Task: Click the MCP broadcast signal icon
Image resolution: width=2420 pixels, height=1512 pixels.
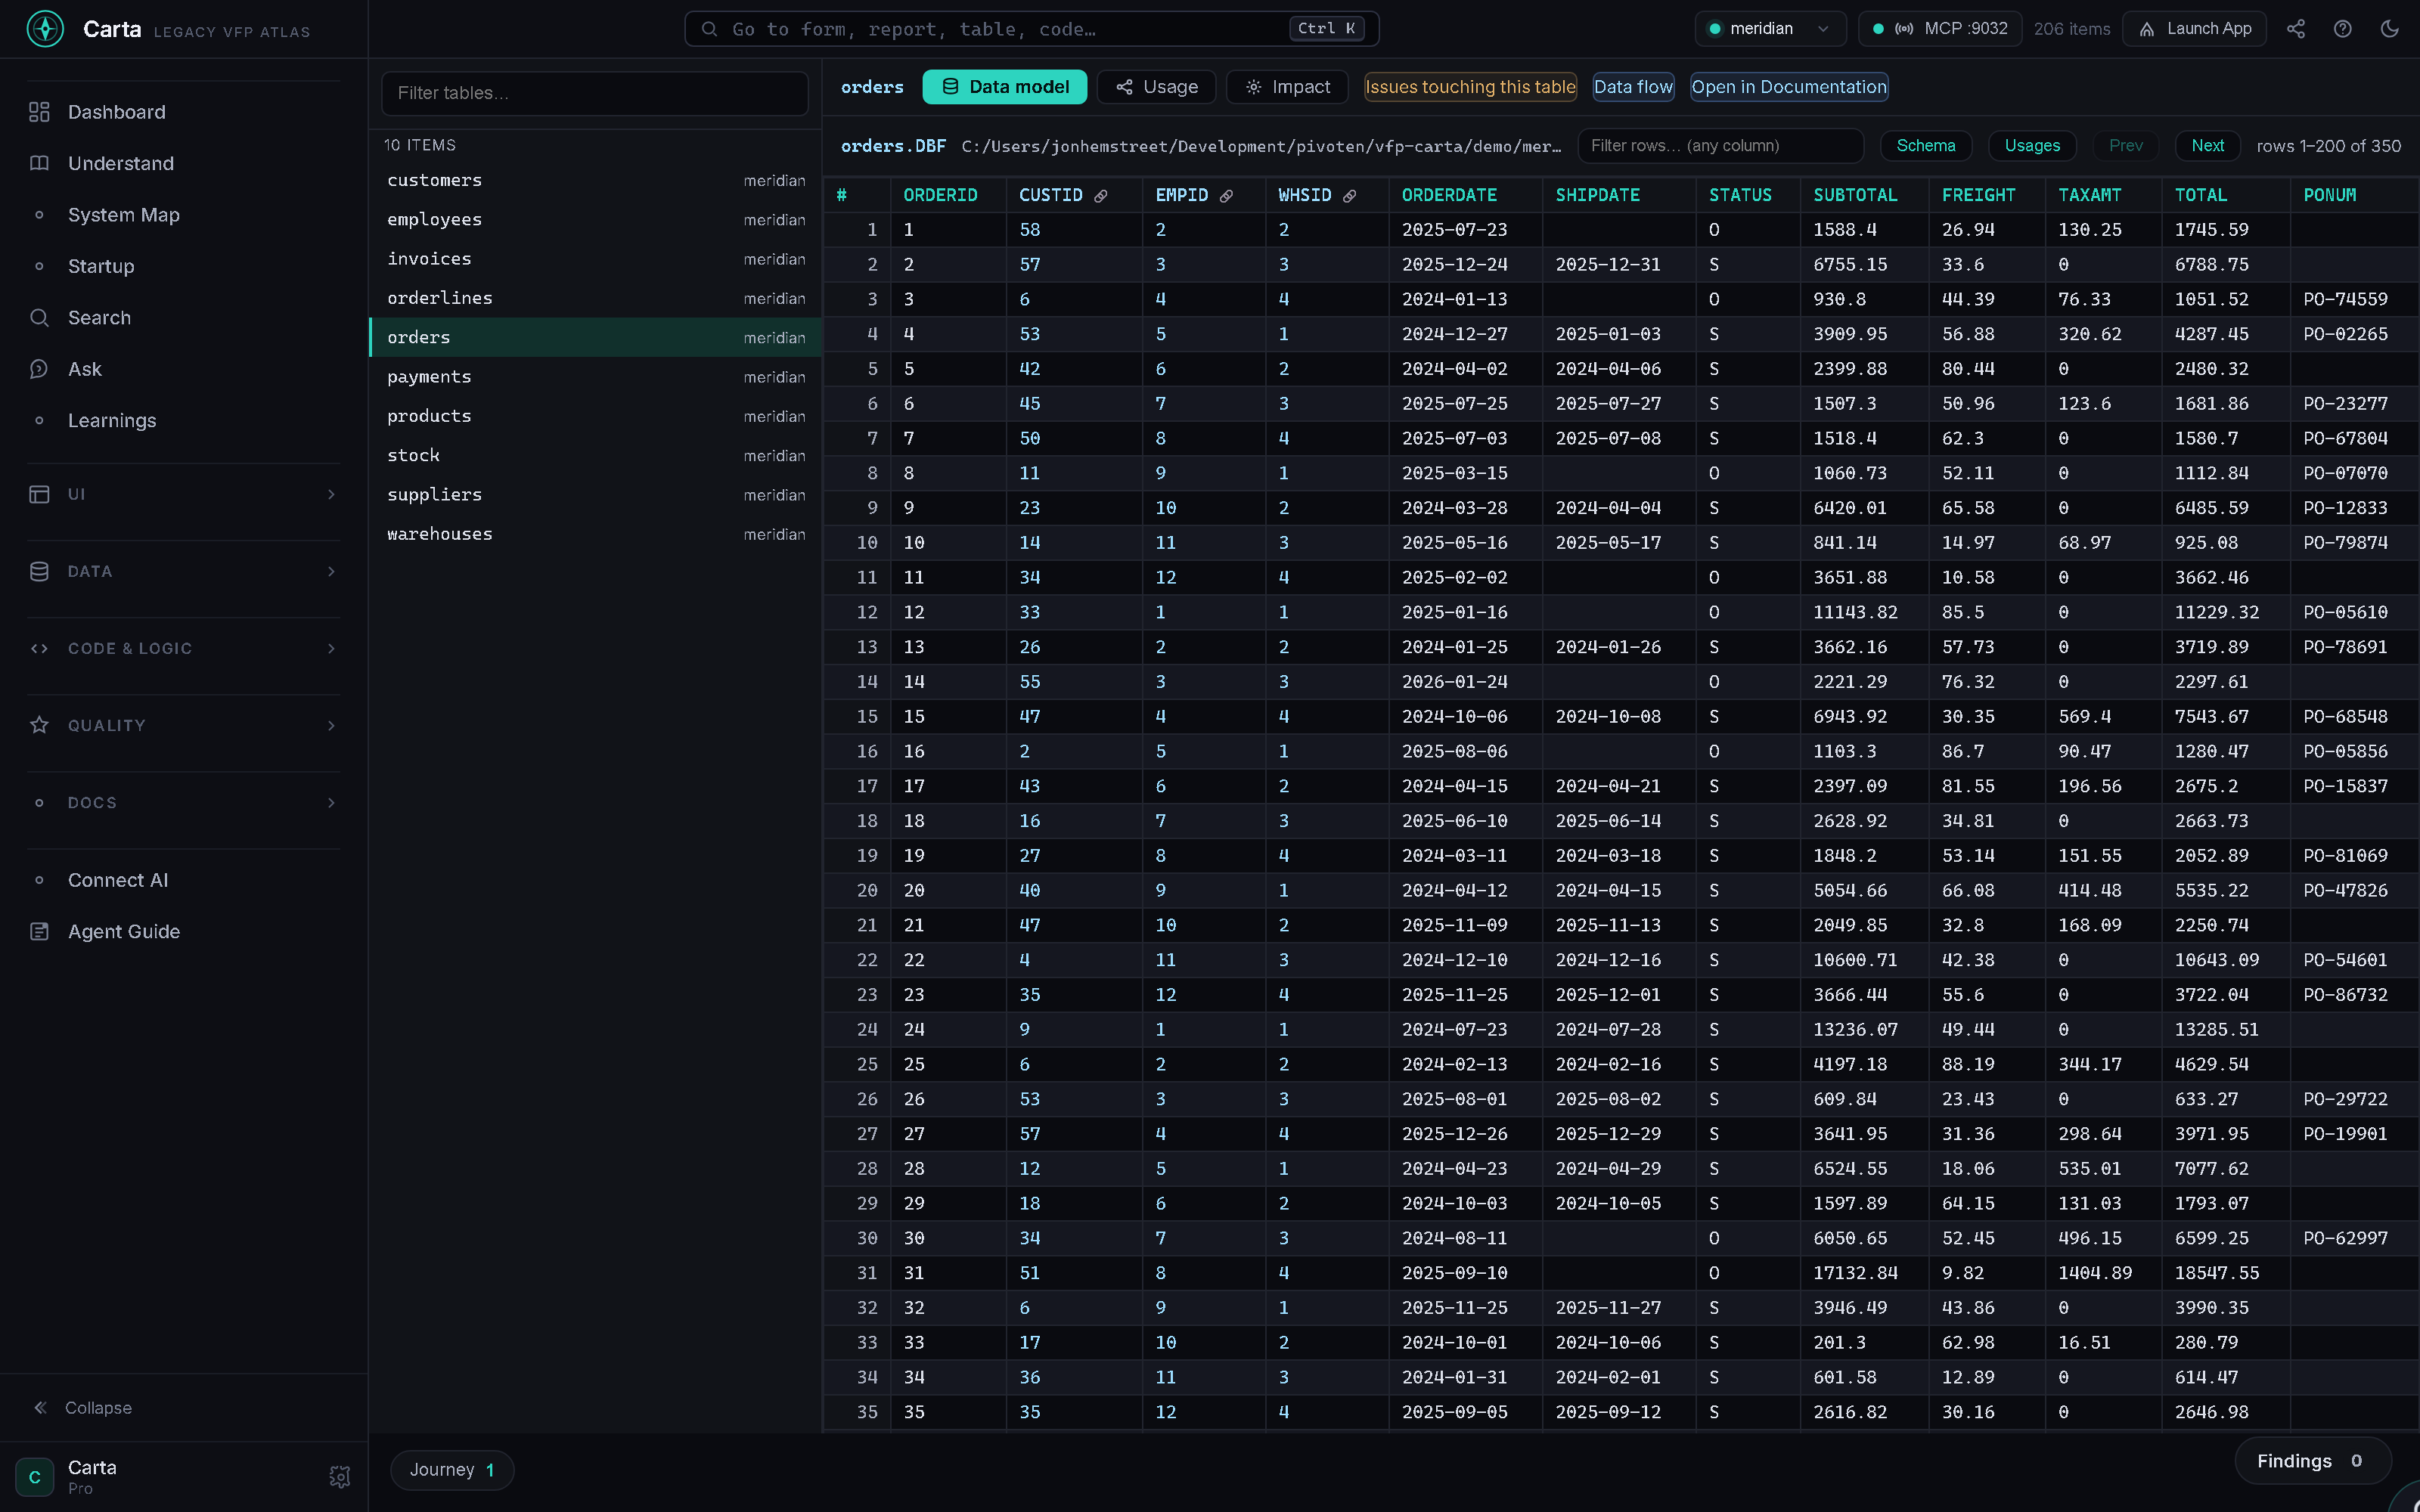Action: pyautogui.click(x=1904, y=29)
